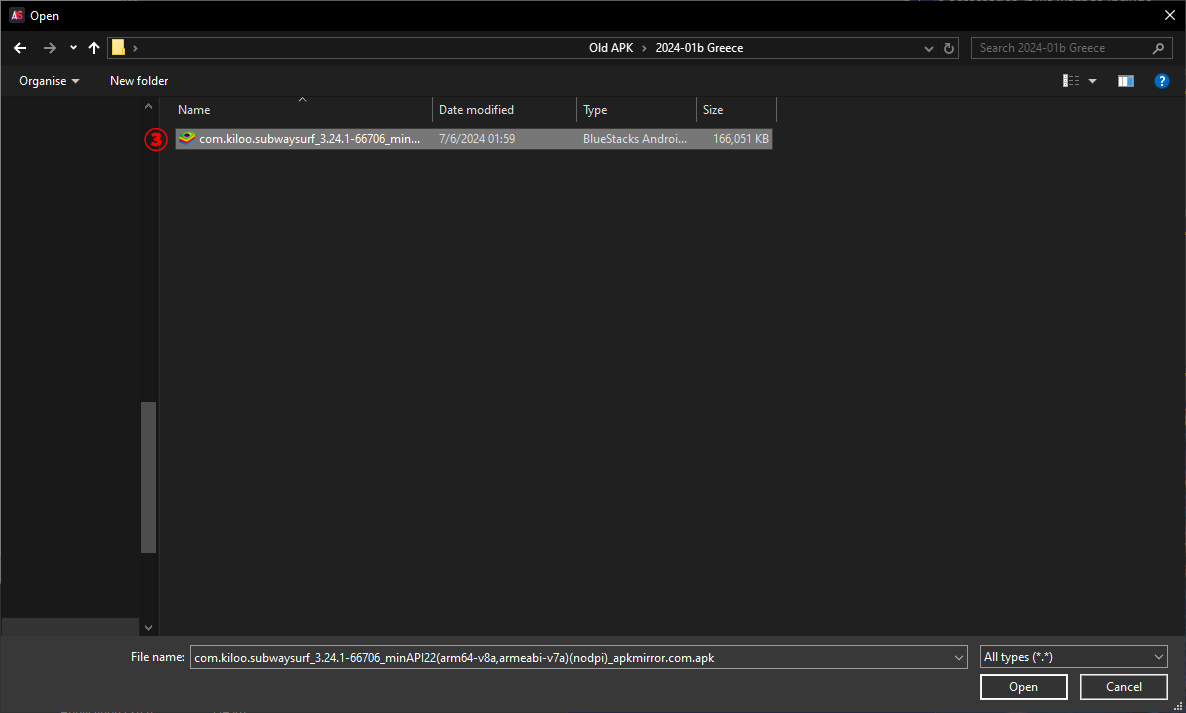Open the Old APK breadcrumb

point(611,48)
